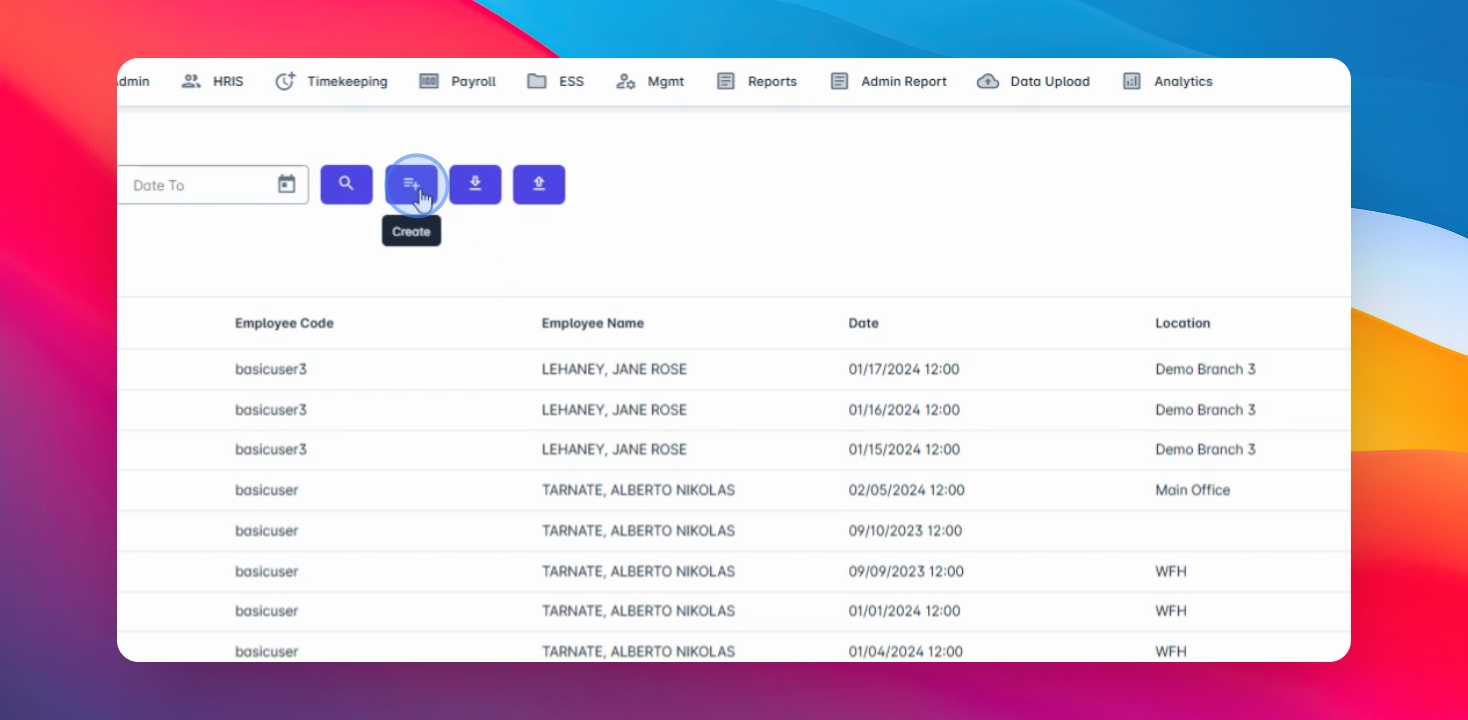The image size is (1468, 720).
Task: Click the Location column header
Action: tap(1183, 323)
